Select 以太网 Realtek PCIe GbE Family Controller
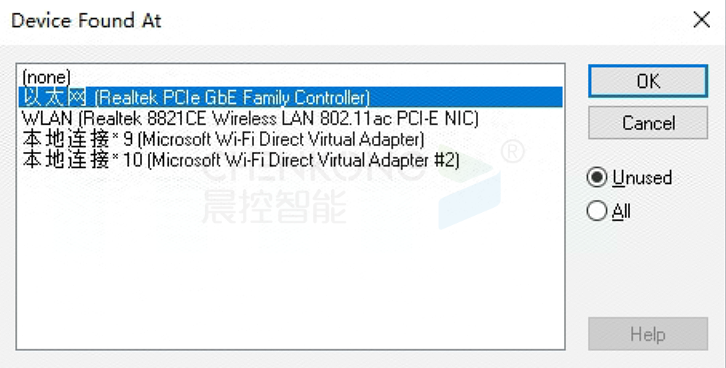726x368 pixels. 290,97
